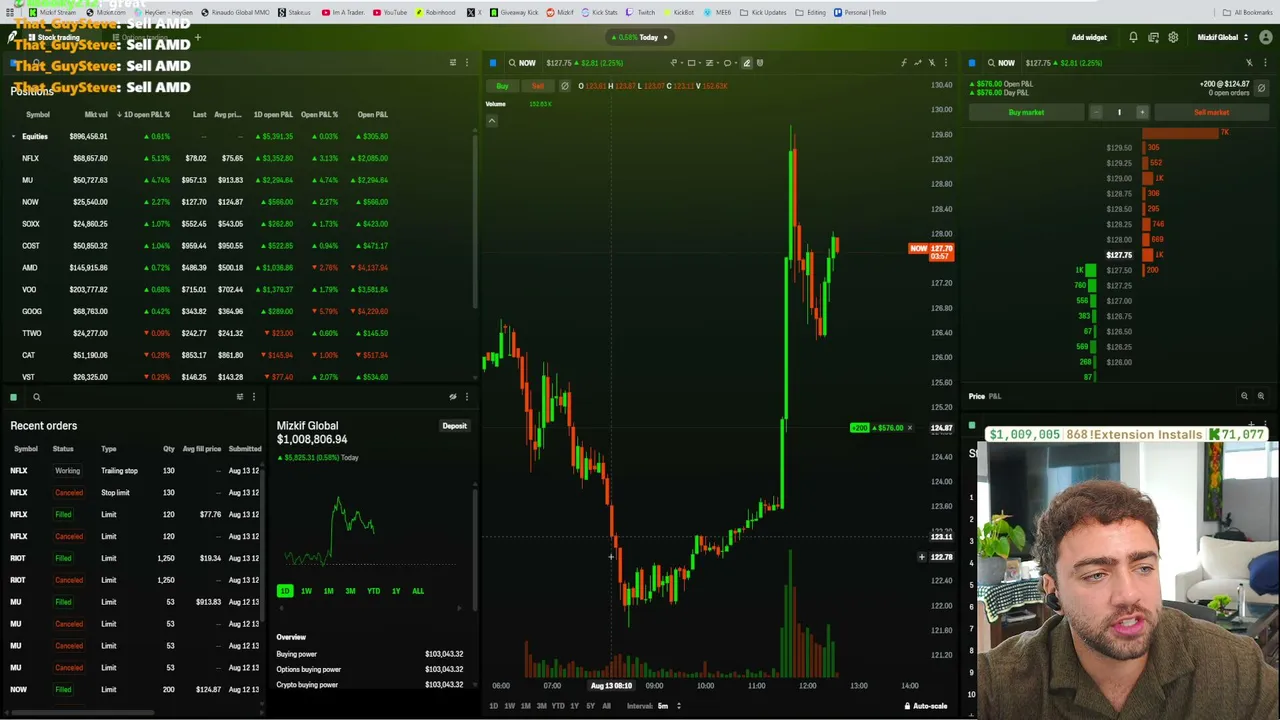1280x720 pixels.
Task: Toggle Auto-scale on the chart
Action: pos(925,706)
